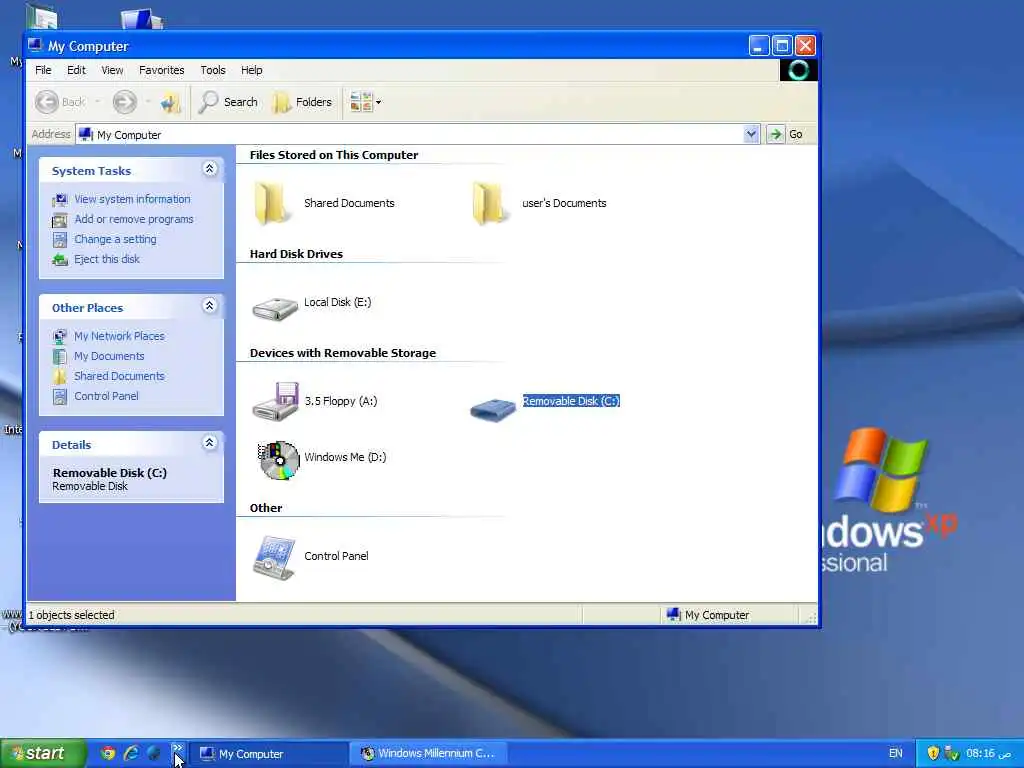
Task: Click View system information link
Action: (x=132, y=199)
